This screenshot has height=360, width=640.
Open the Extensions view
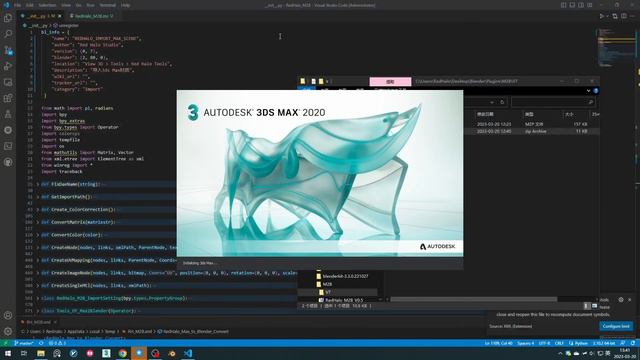pyautogui.click(x=8, y=98)
